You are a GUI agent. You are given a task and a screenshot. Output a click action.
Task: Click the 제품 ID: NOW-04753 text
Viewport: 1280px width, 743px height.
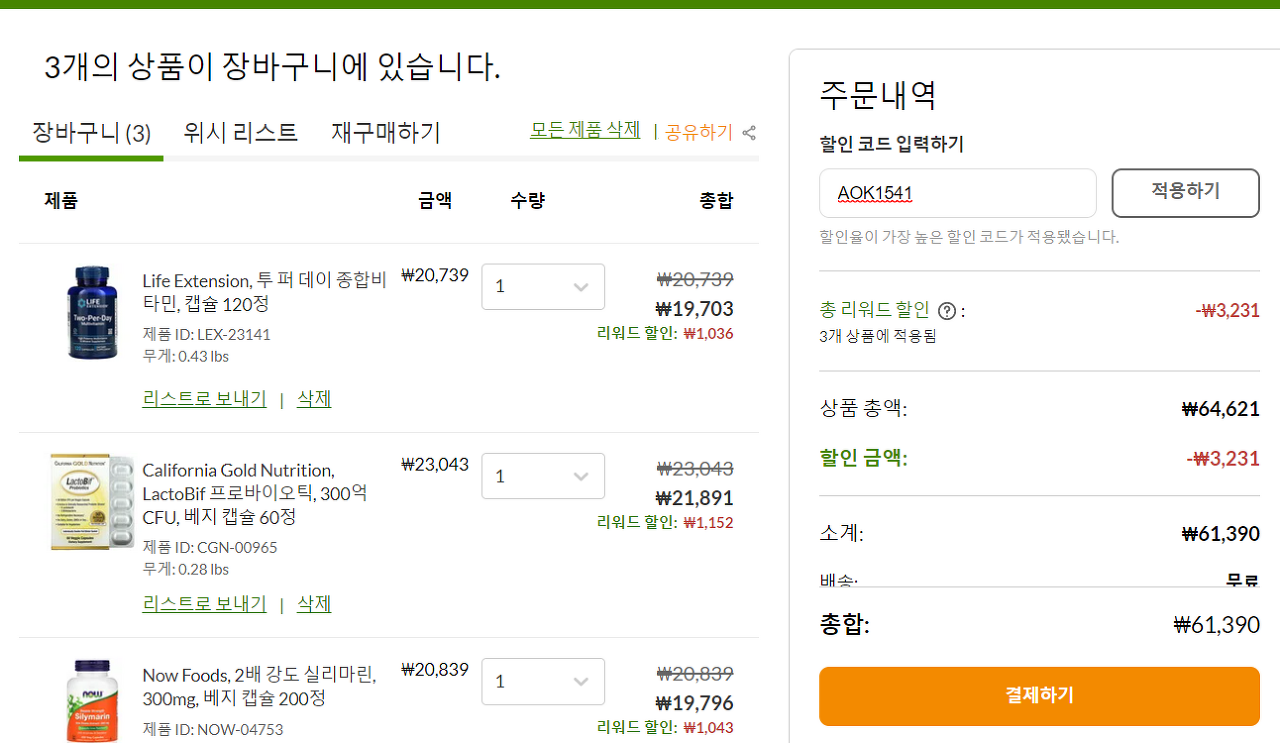(212, 728)
